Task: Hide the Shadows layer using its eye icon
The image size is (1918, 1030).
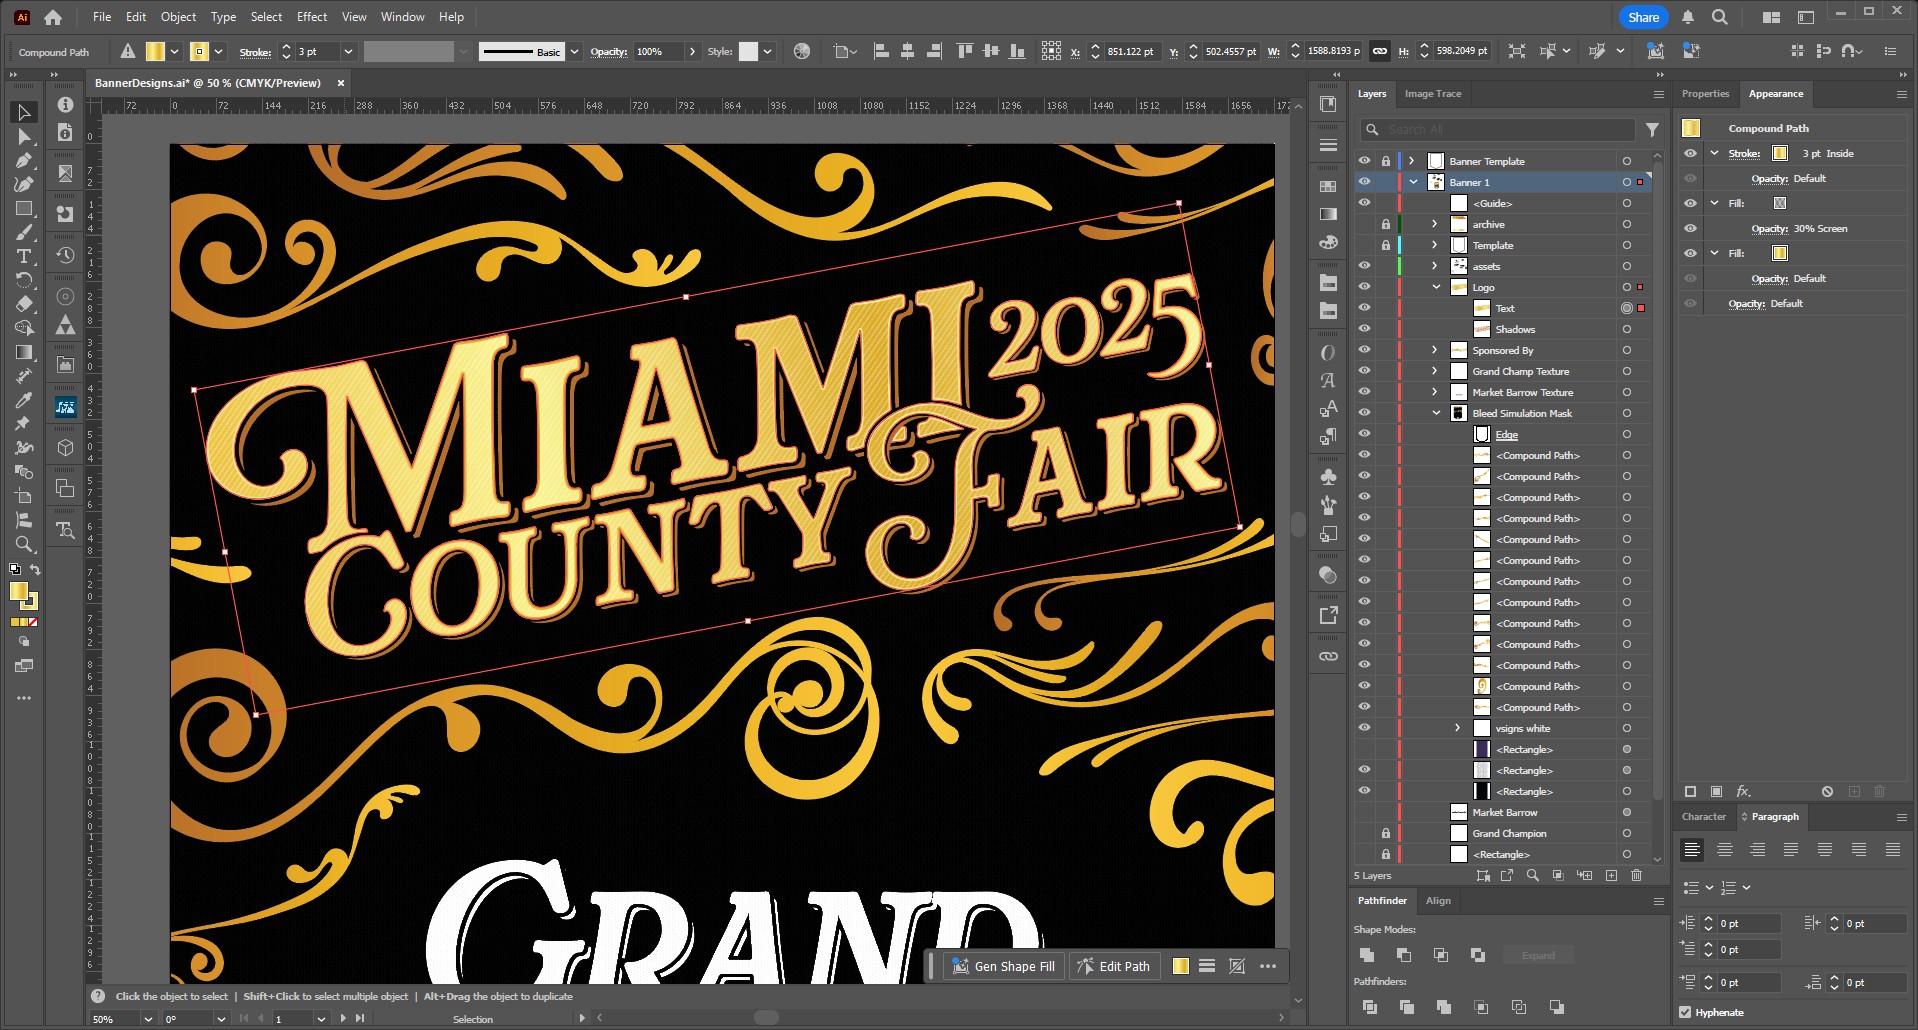Action: pyautogui.click(x=1364, y=329)
